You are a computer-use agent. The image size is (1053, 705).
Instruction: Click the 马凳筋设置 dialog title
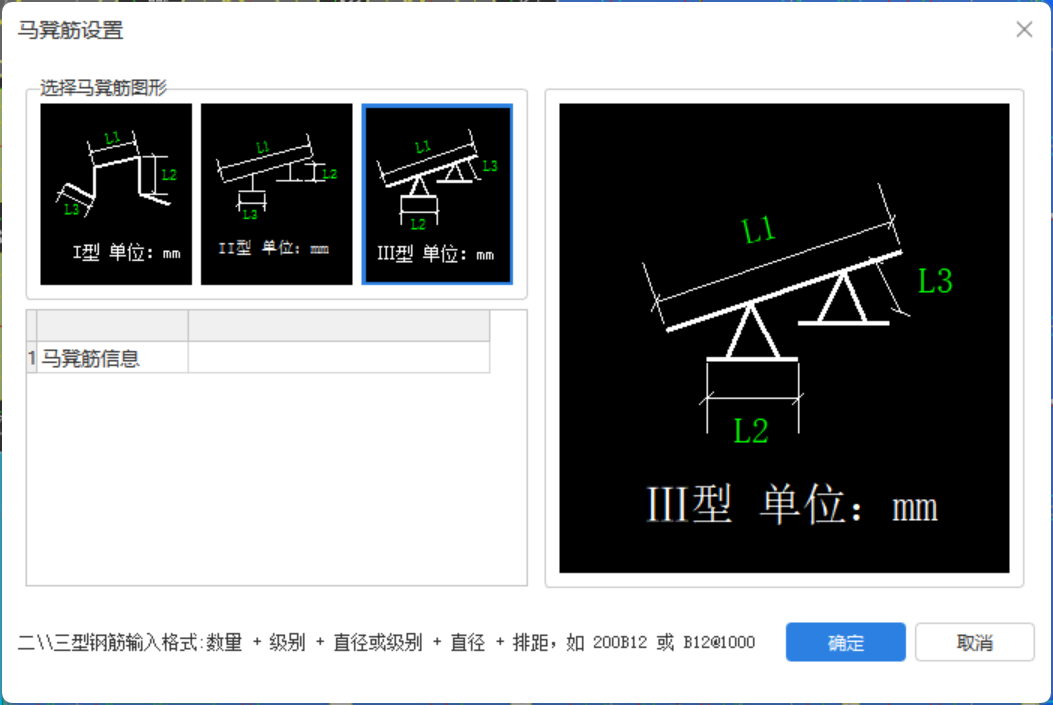tap(71, 30)
